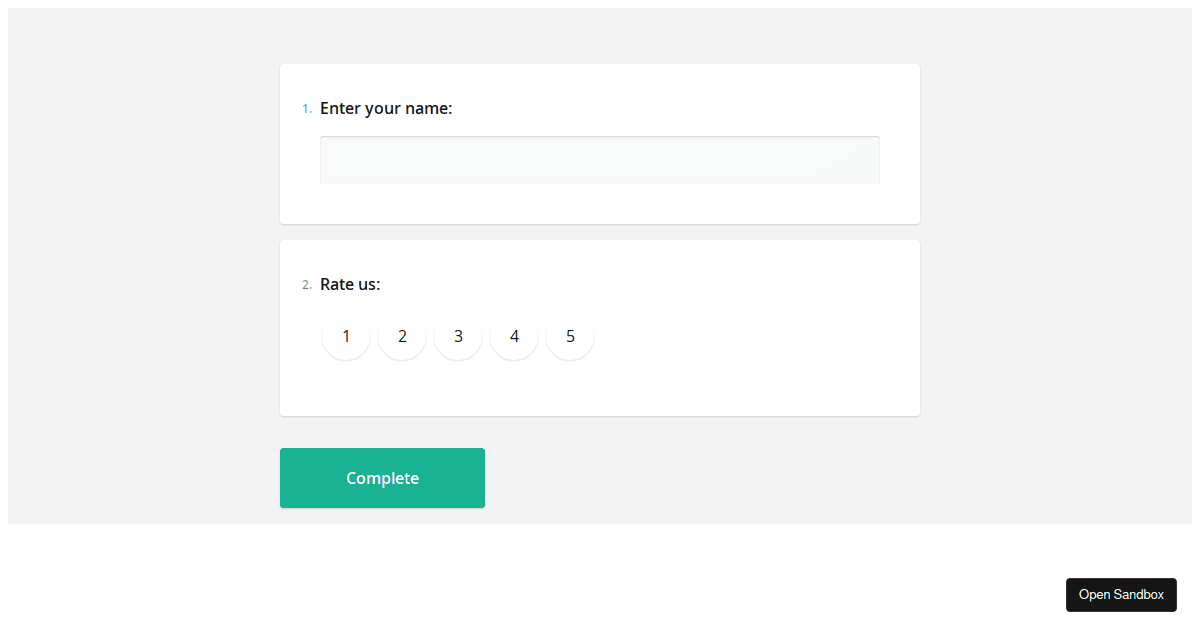Select the middle value of the rating scale

pos(458,336)
